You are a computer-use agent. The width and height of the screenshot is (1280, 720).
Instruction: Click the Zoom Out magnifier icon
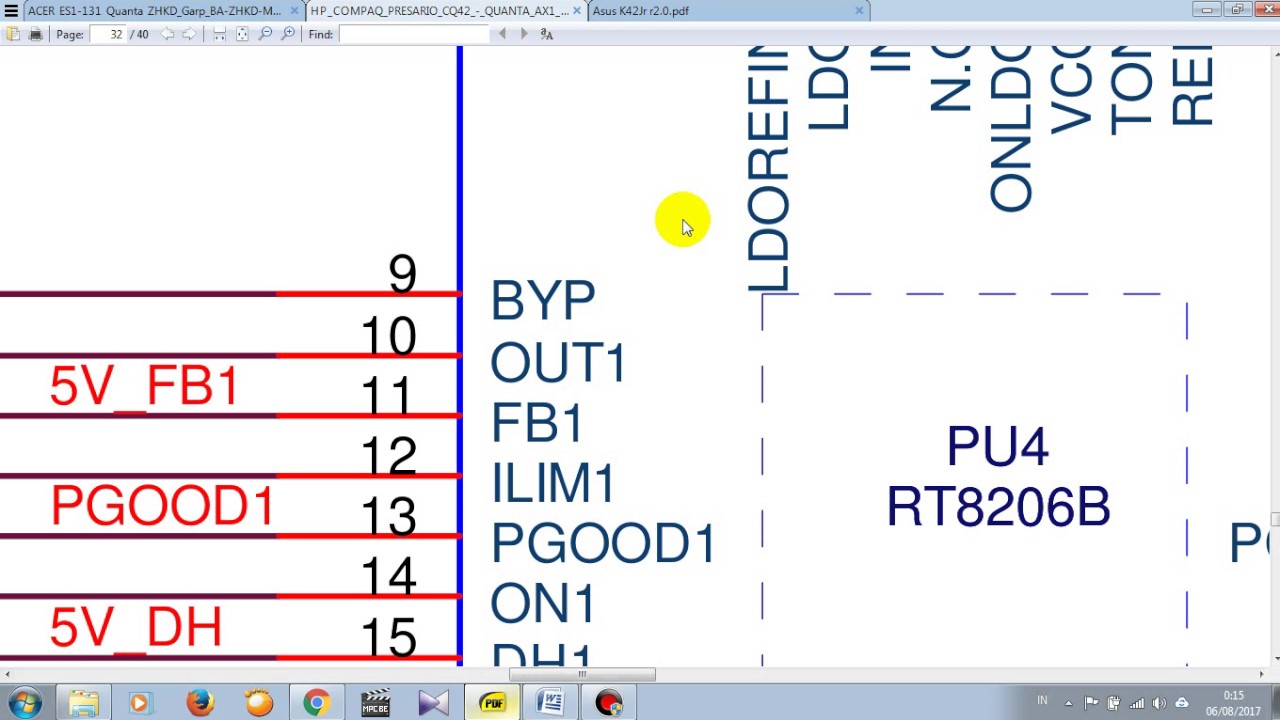(x=265, y=34)
